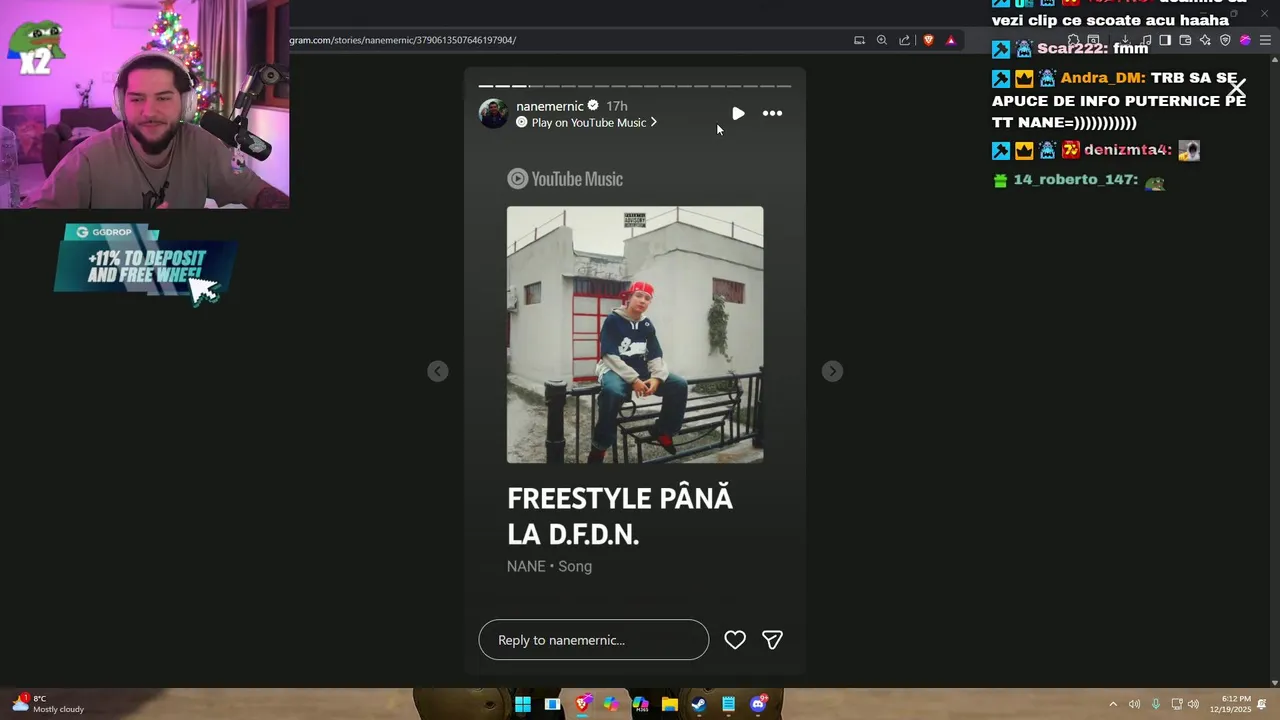Screen dimensions: 1280x720
Task: Open File Explorer on taskbar
Action: (x=670, y=704)
